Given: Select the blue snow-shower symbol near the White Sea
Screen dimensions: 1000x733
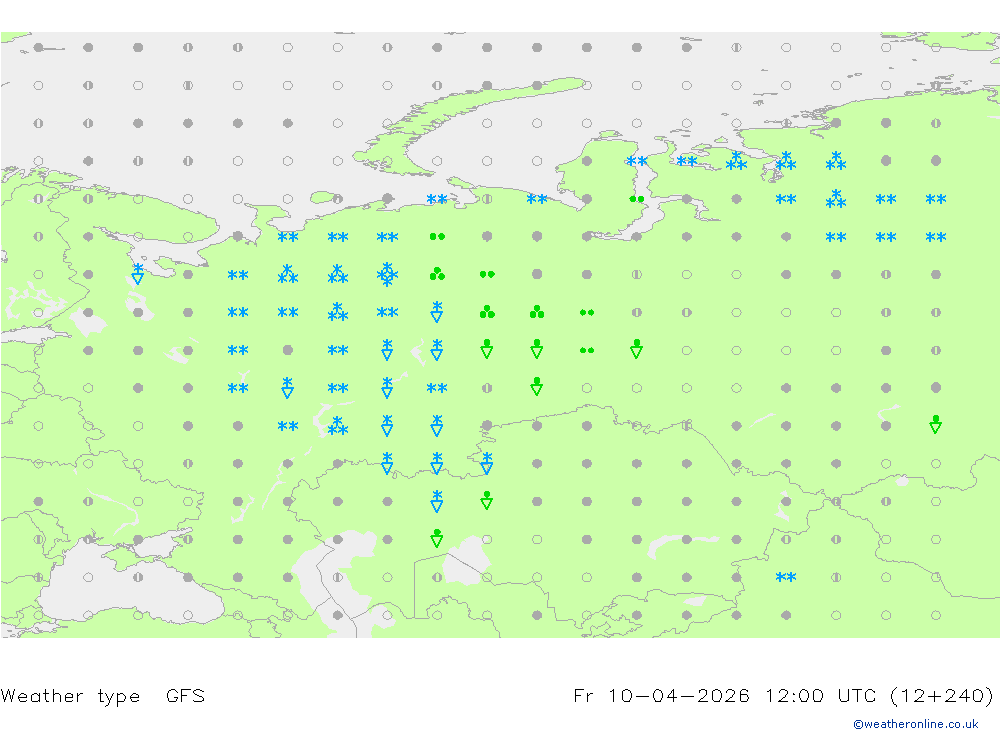Looking at the screenshot, I should (138, 274).
